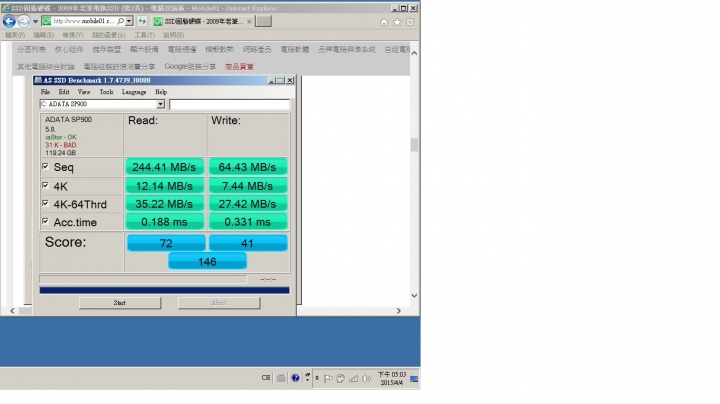The image size is (720, 404).
Task: Toggle the Acc.time test checkbox
Action: coord(45,221)
